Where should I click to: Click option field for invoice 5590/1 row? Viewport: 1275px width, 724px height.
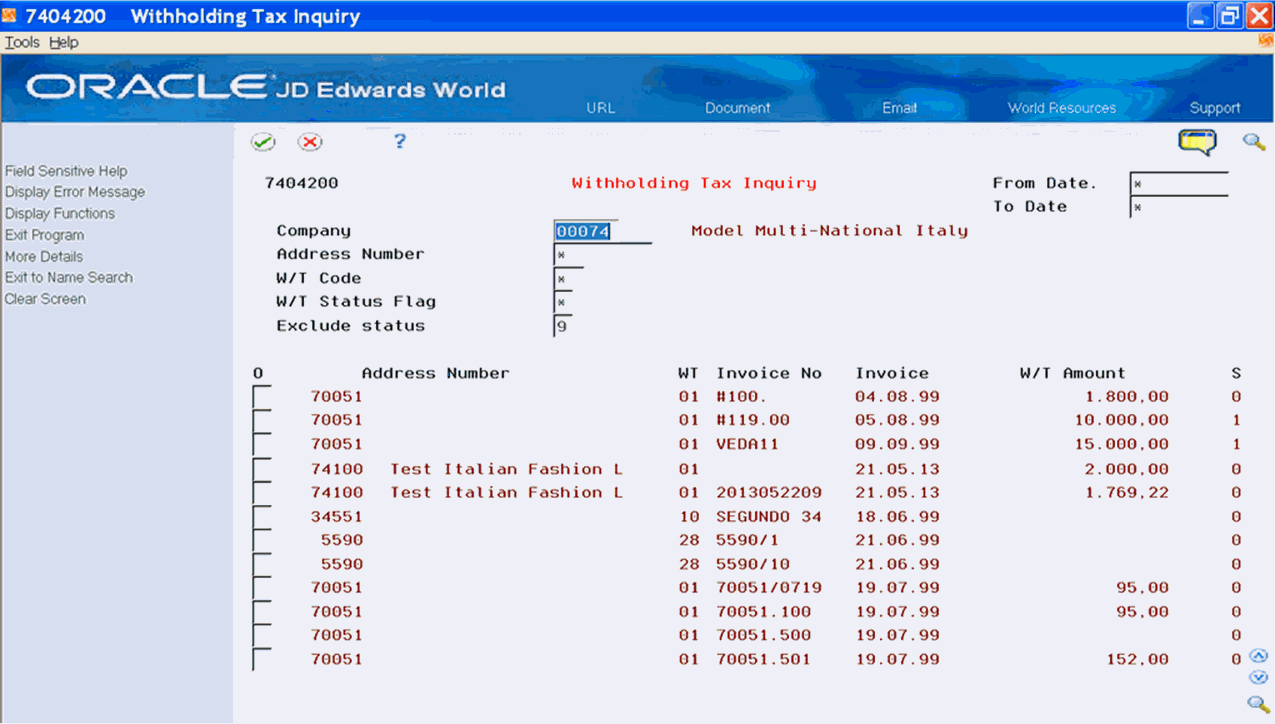pos(262,540)
